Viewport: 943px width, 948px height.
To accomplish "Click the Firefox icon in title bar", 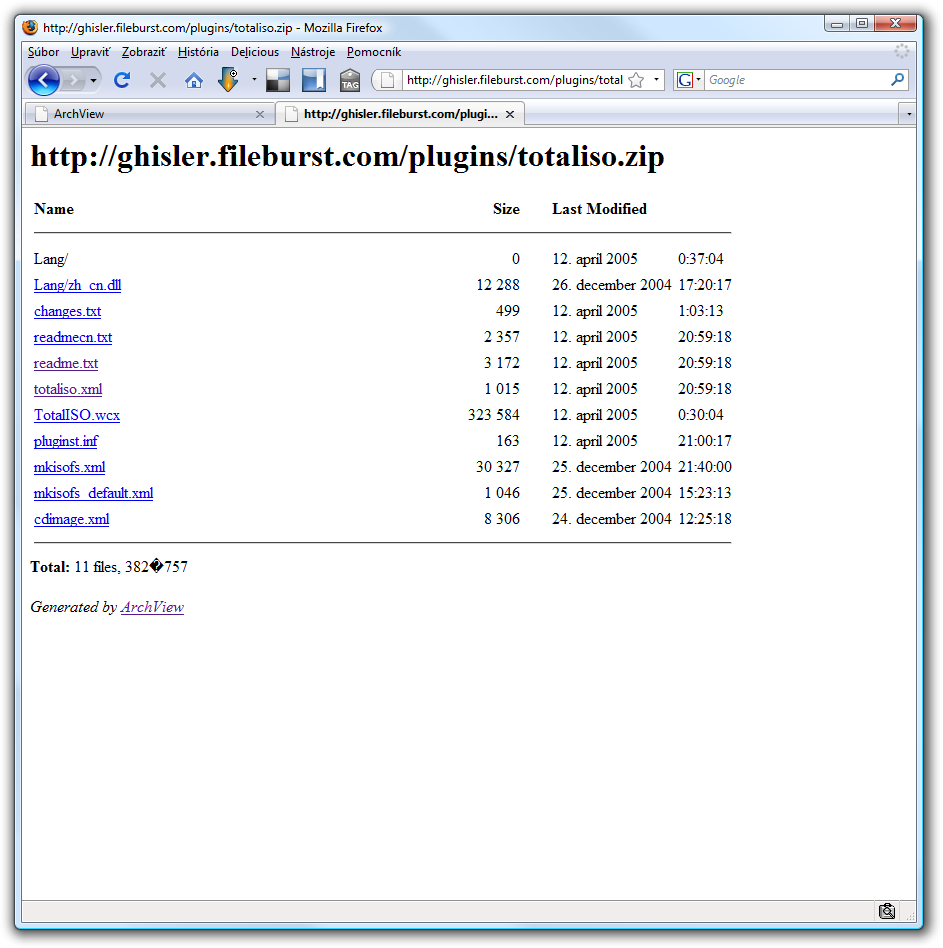I will tap(30, 27).
